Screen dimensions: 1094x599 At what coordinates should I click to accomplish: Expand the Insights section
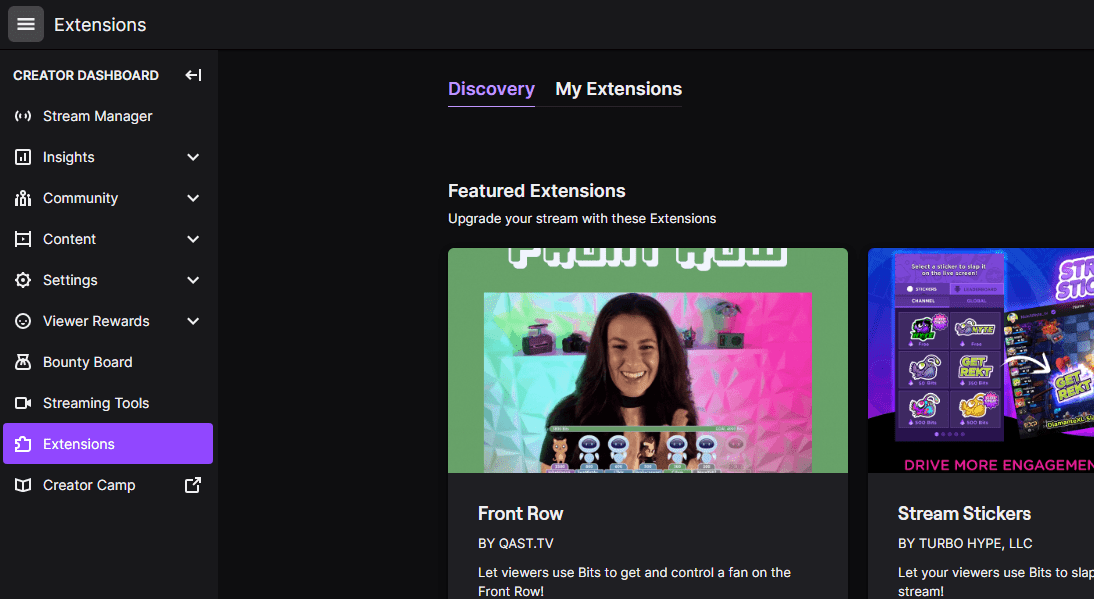point(192,157)
